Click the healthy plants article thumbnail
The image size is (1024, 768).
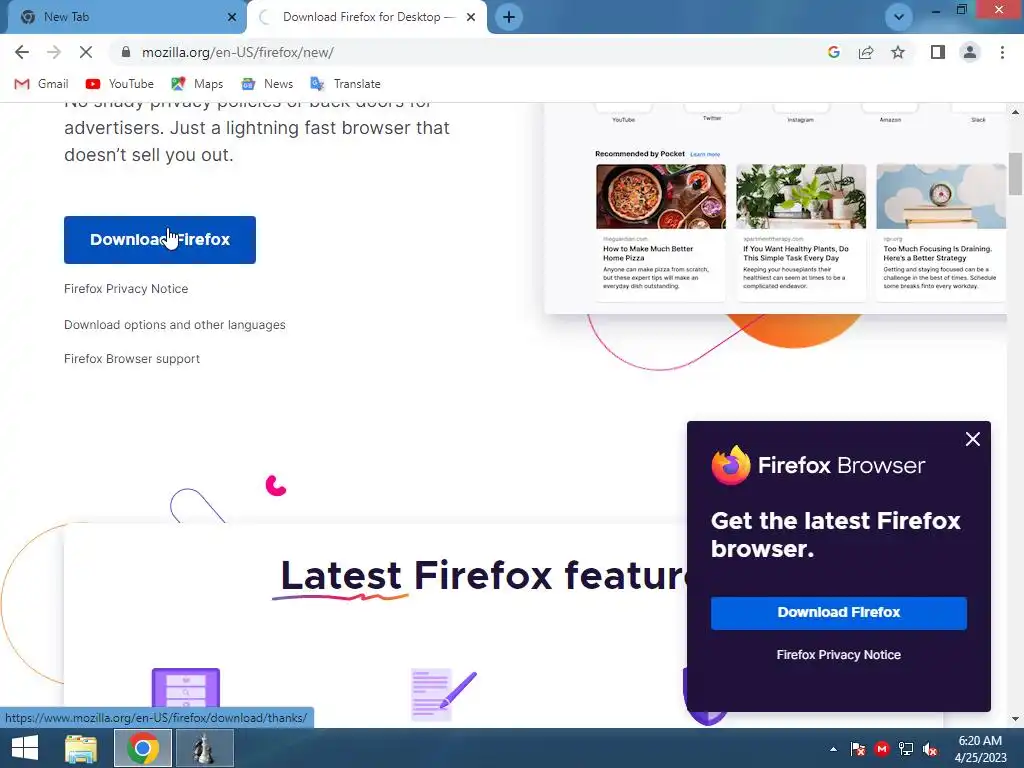pos(801,196)
